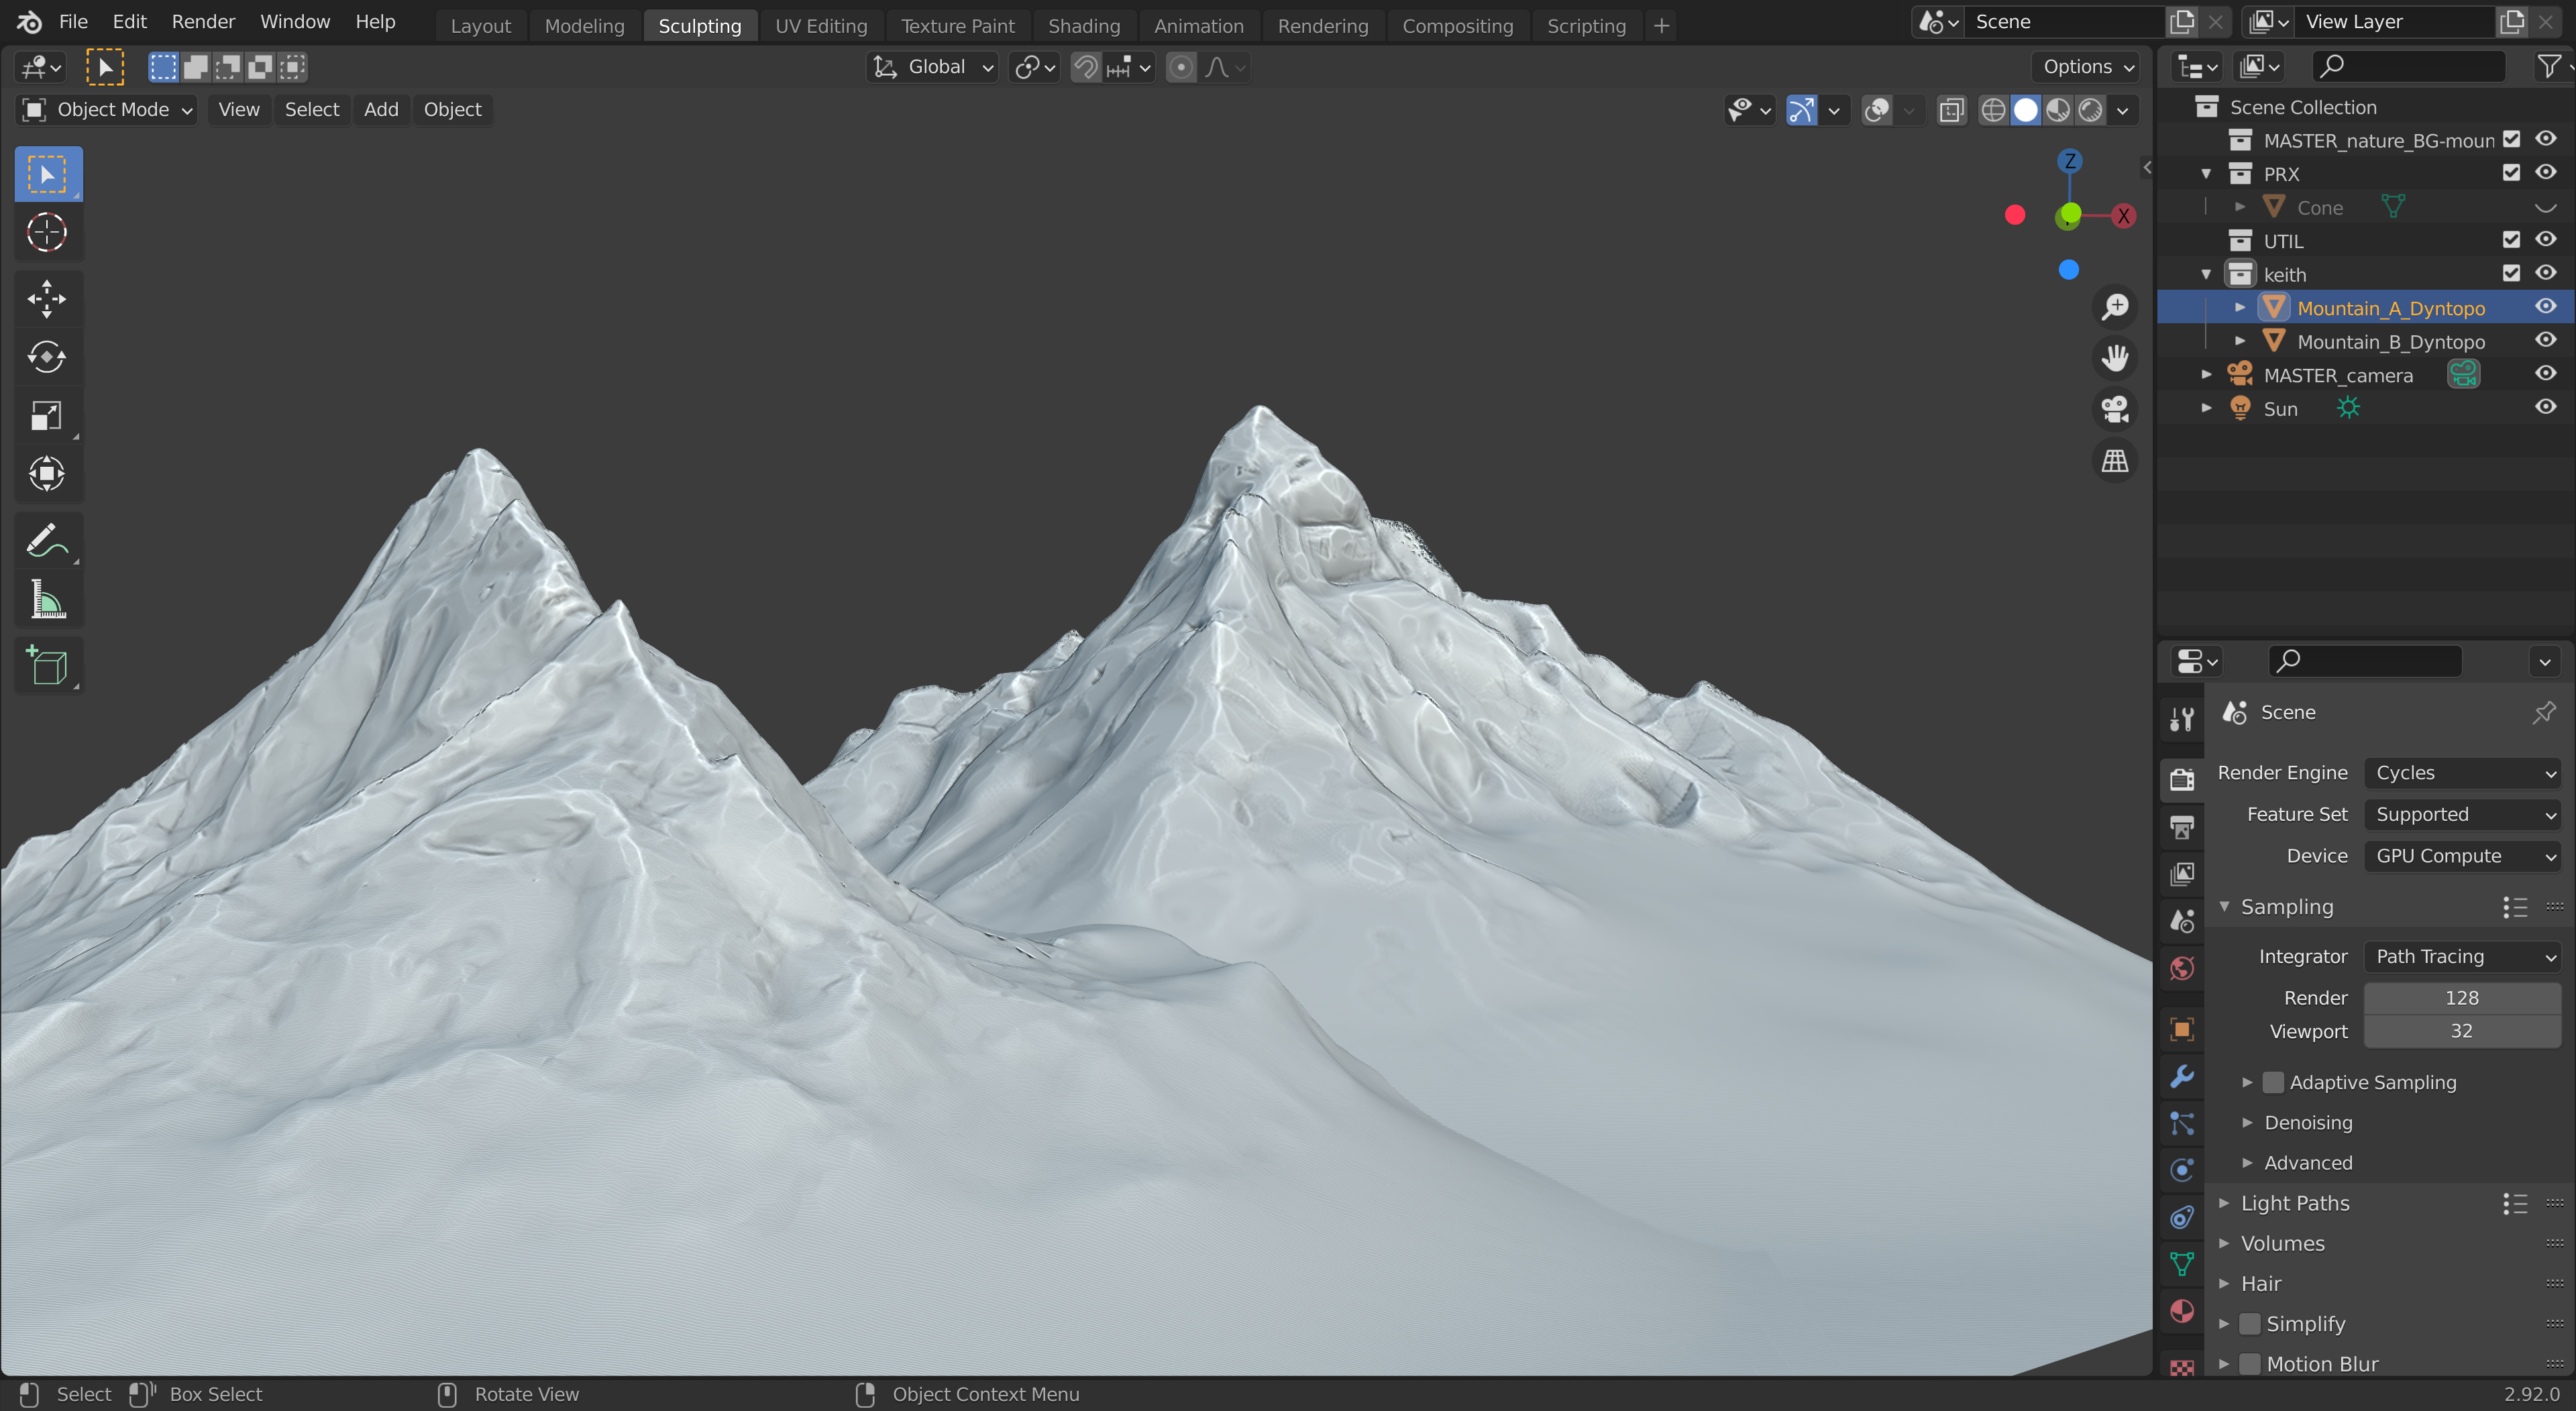This screenshot has width=2576, height=1411.
Task: Activate the Annotate tool
Action: [47, 541]
